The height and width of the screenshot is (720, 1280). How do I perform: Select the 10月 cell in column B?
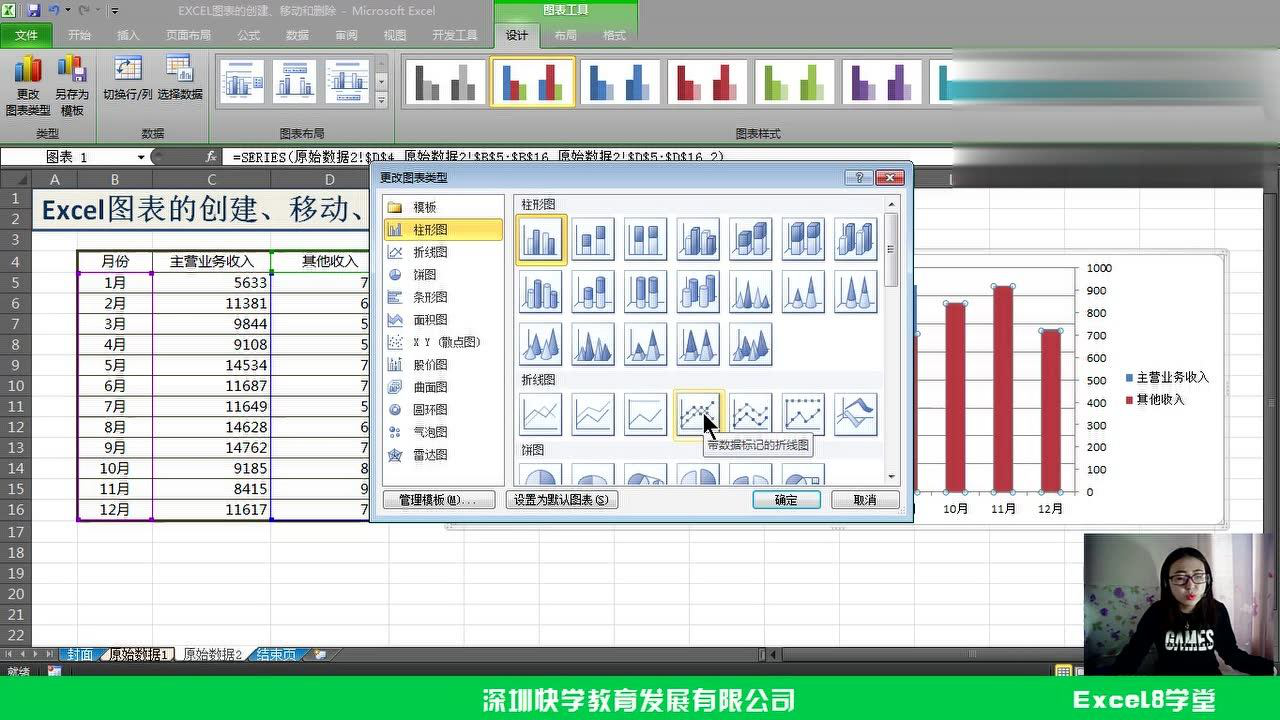click(115, 468)
